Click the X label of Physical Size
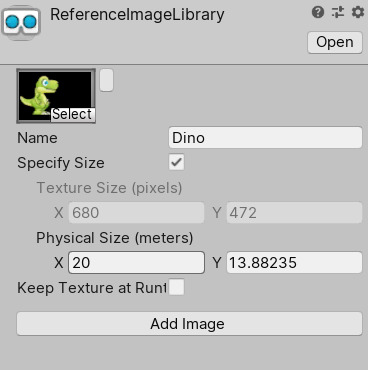 (x=59, y=263)
